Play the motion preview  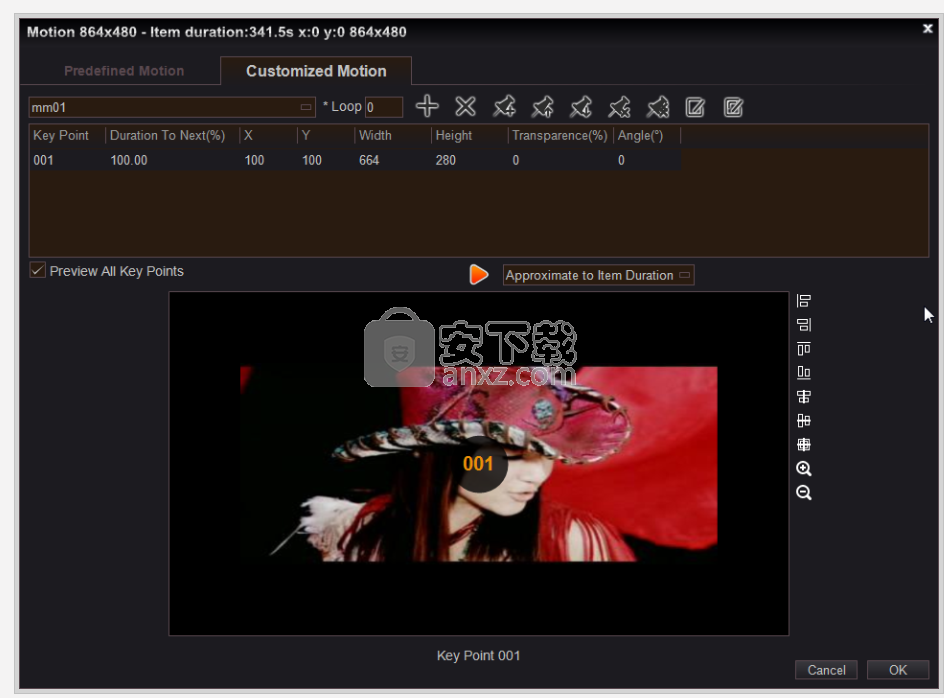click(479, 275)
